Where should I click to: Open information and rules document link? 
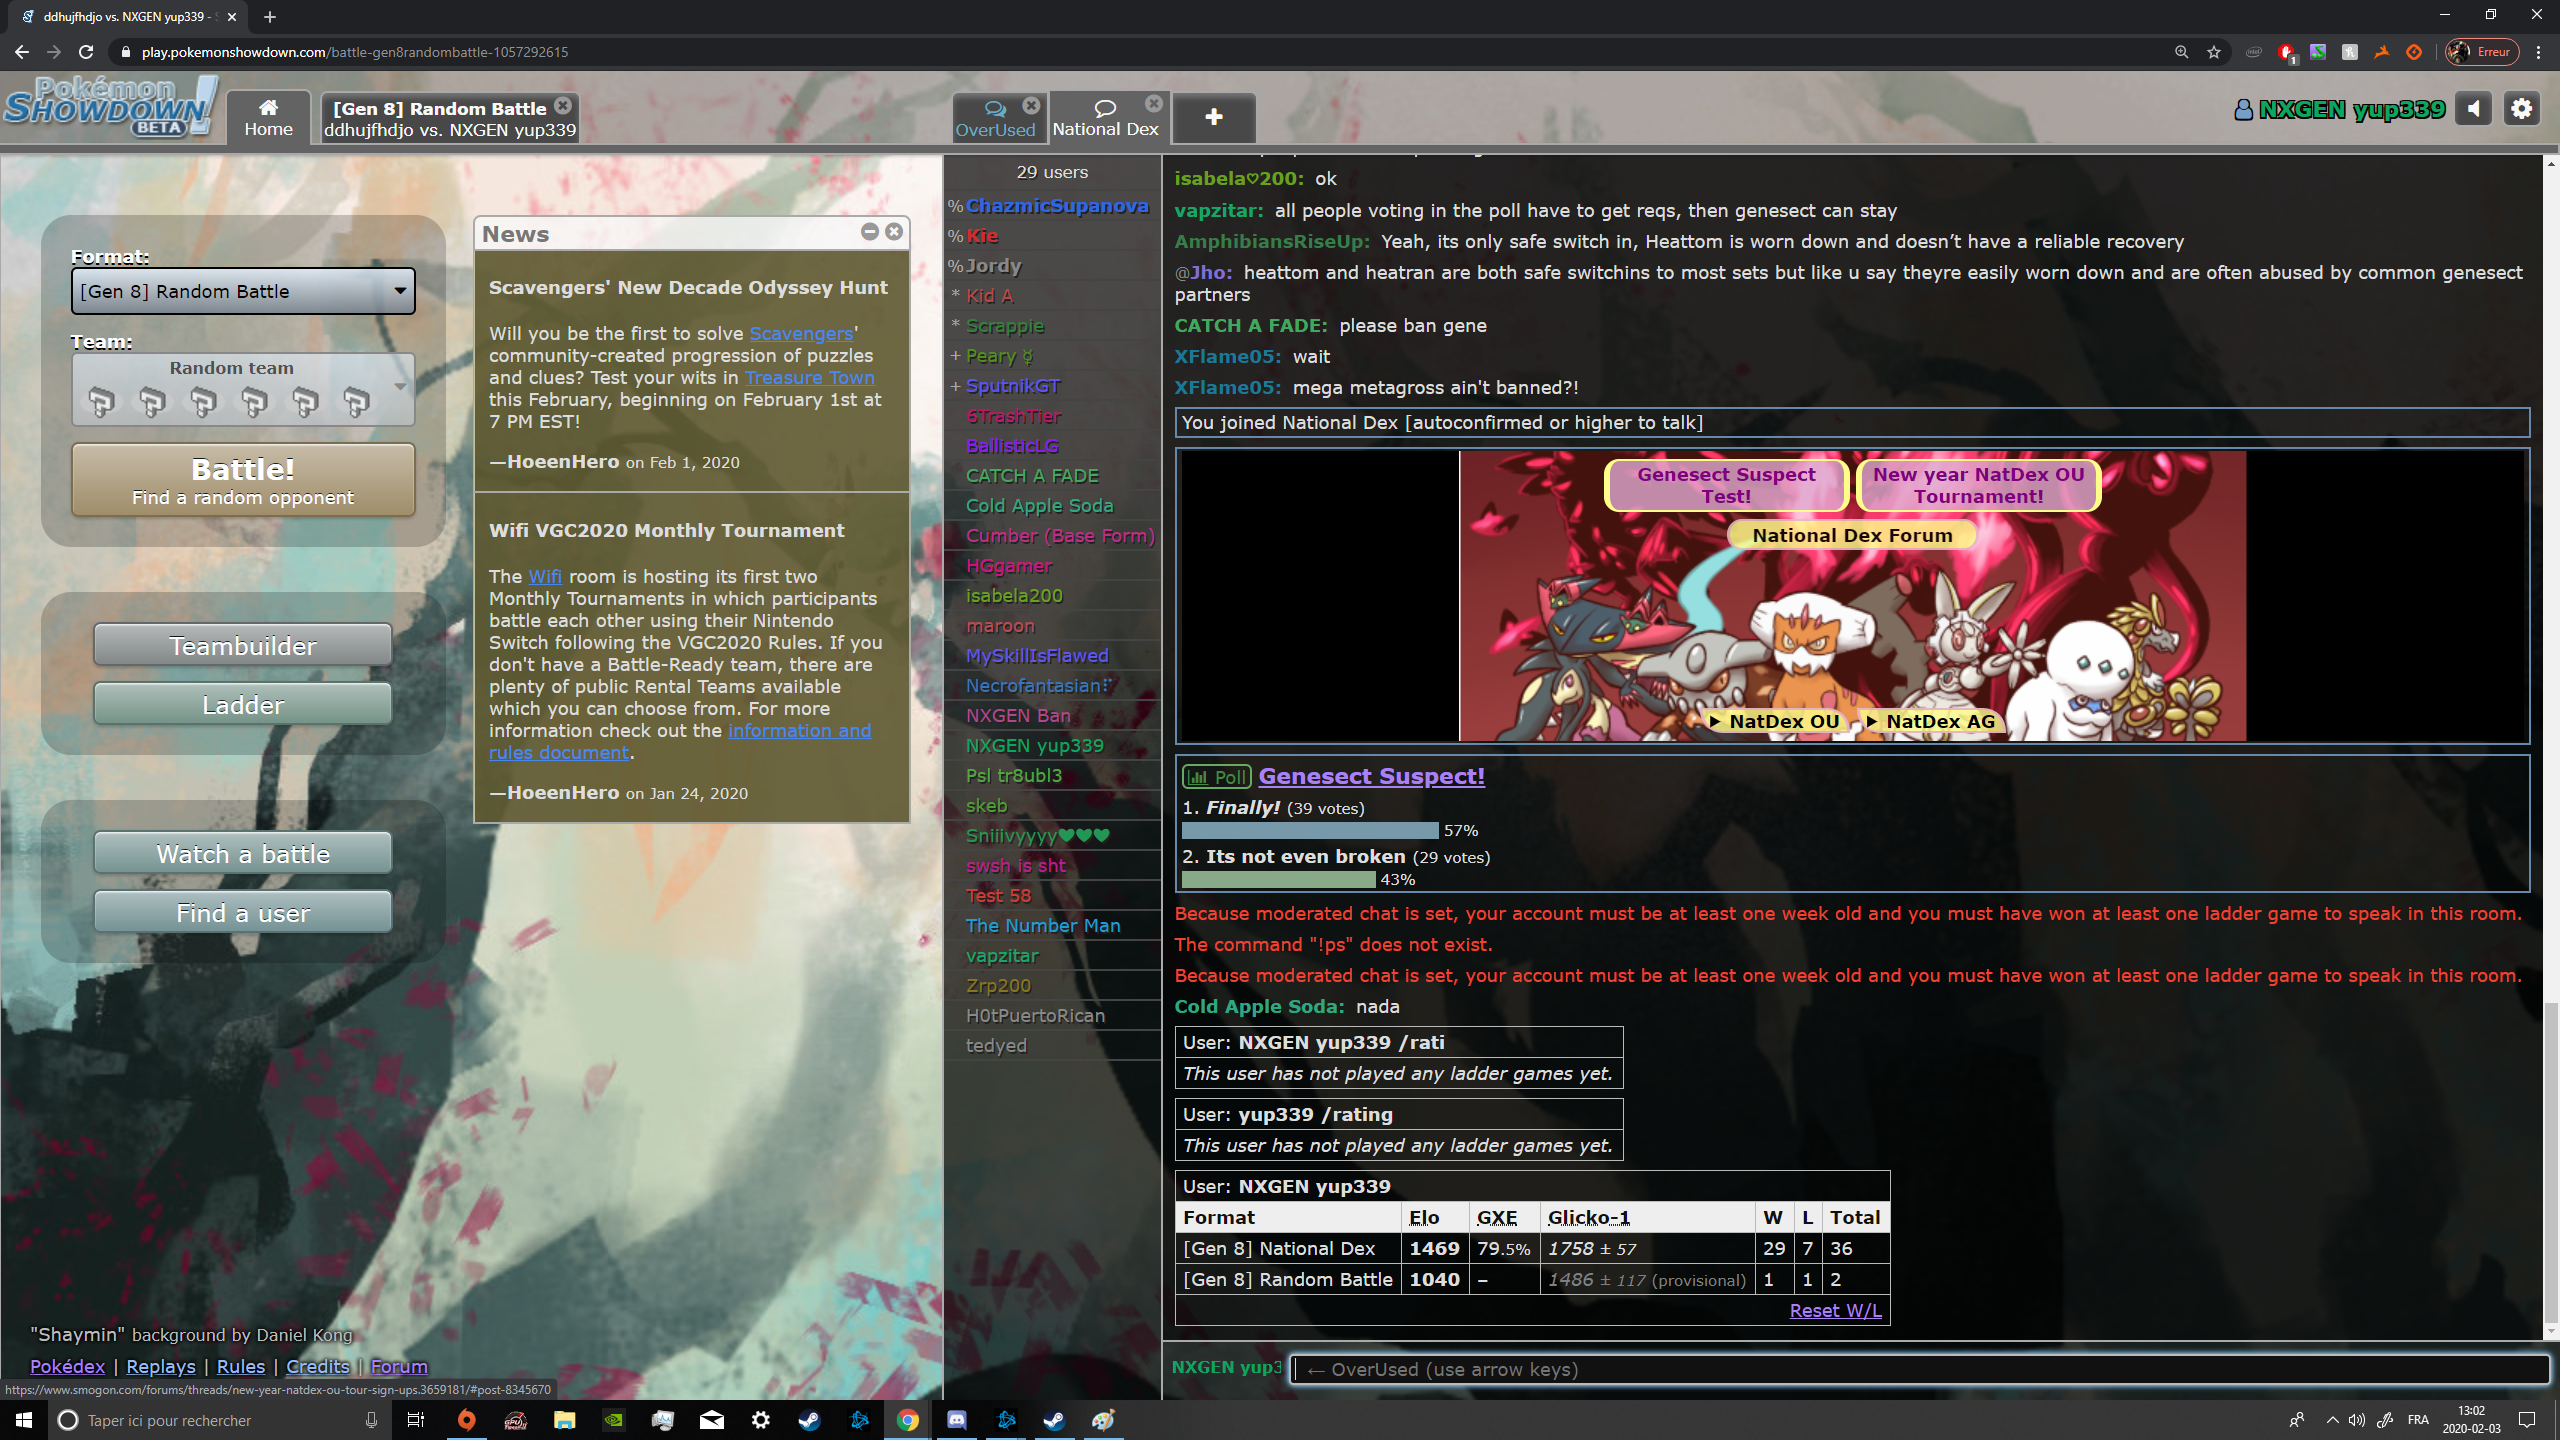680,741
